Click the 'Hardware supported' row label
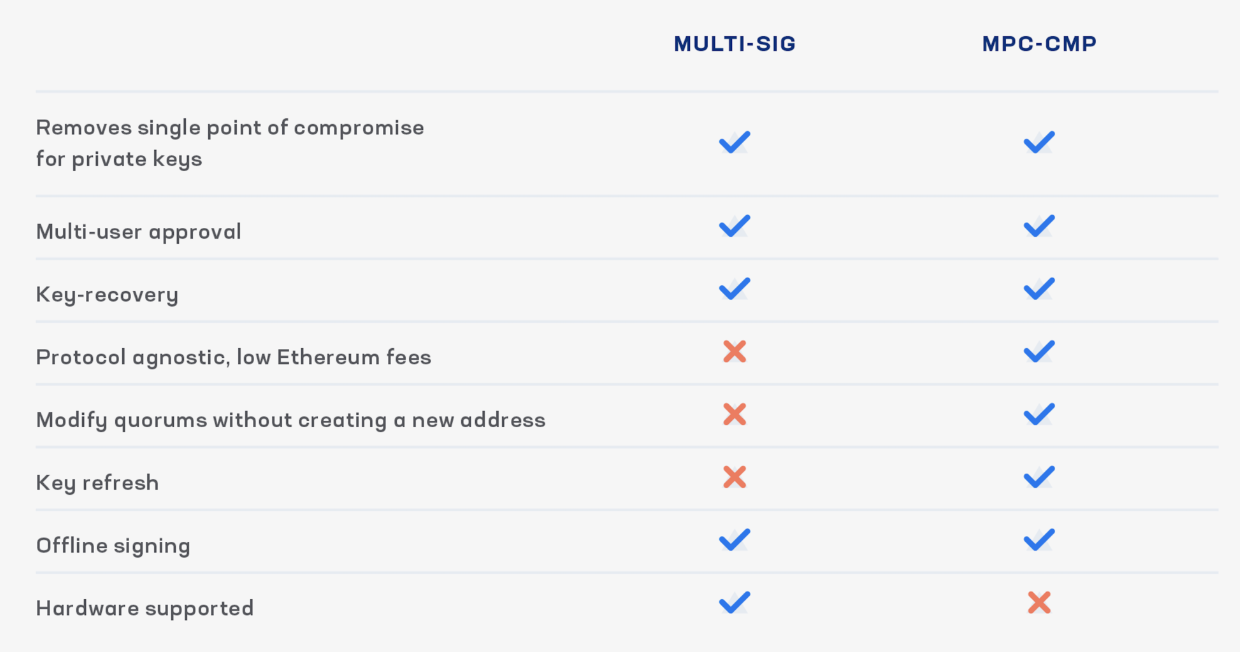This screenshot has width=1240, height=652. (x=145, y=608)
